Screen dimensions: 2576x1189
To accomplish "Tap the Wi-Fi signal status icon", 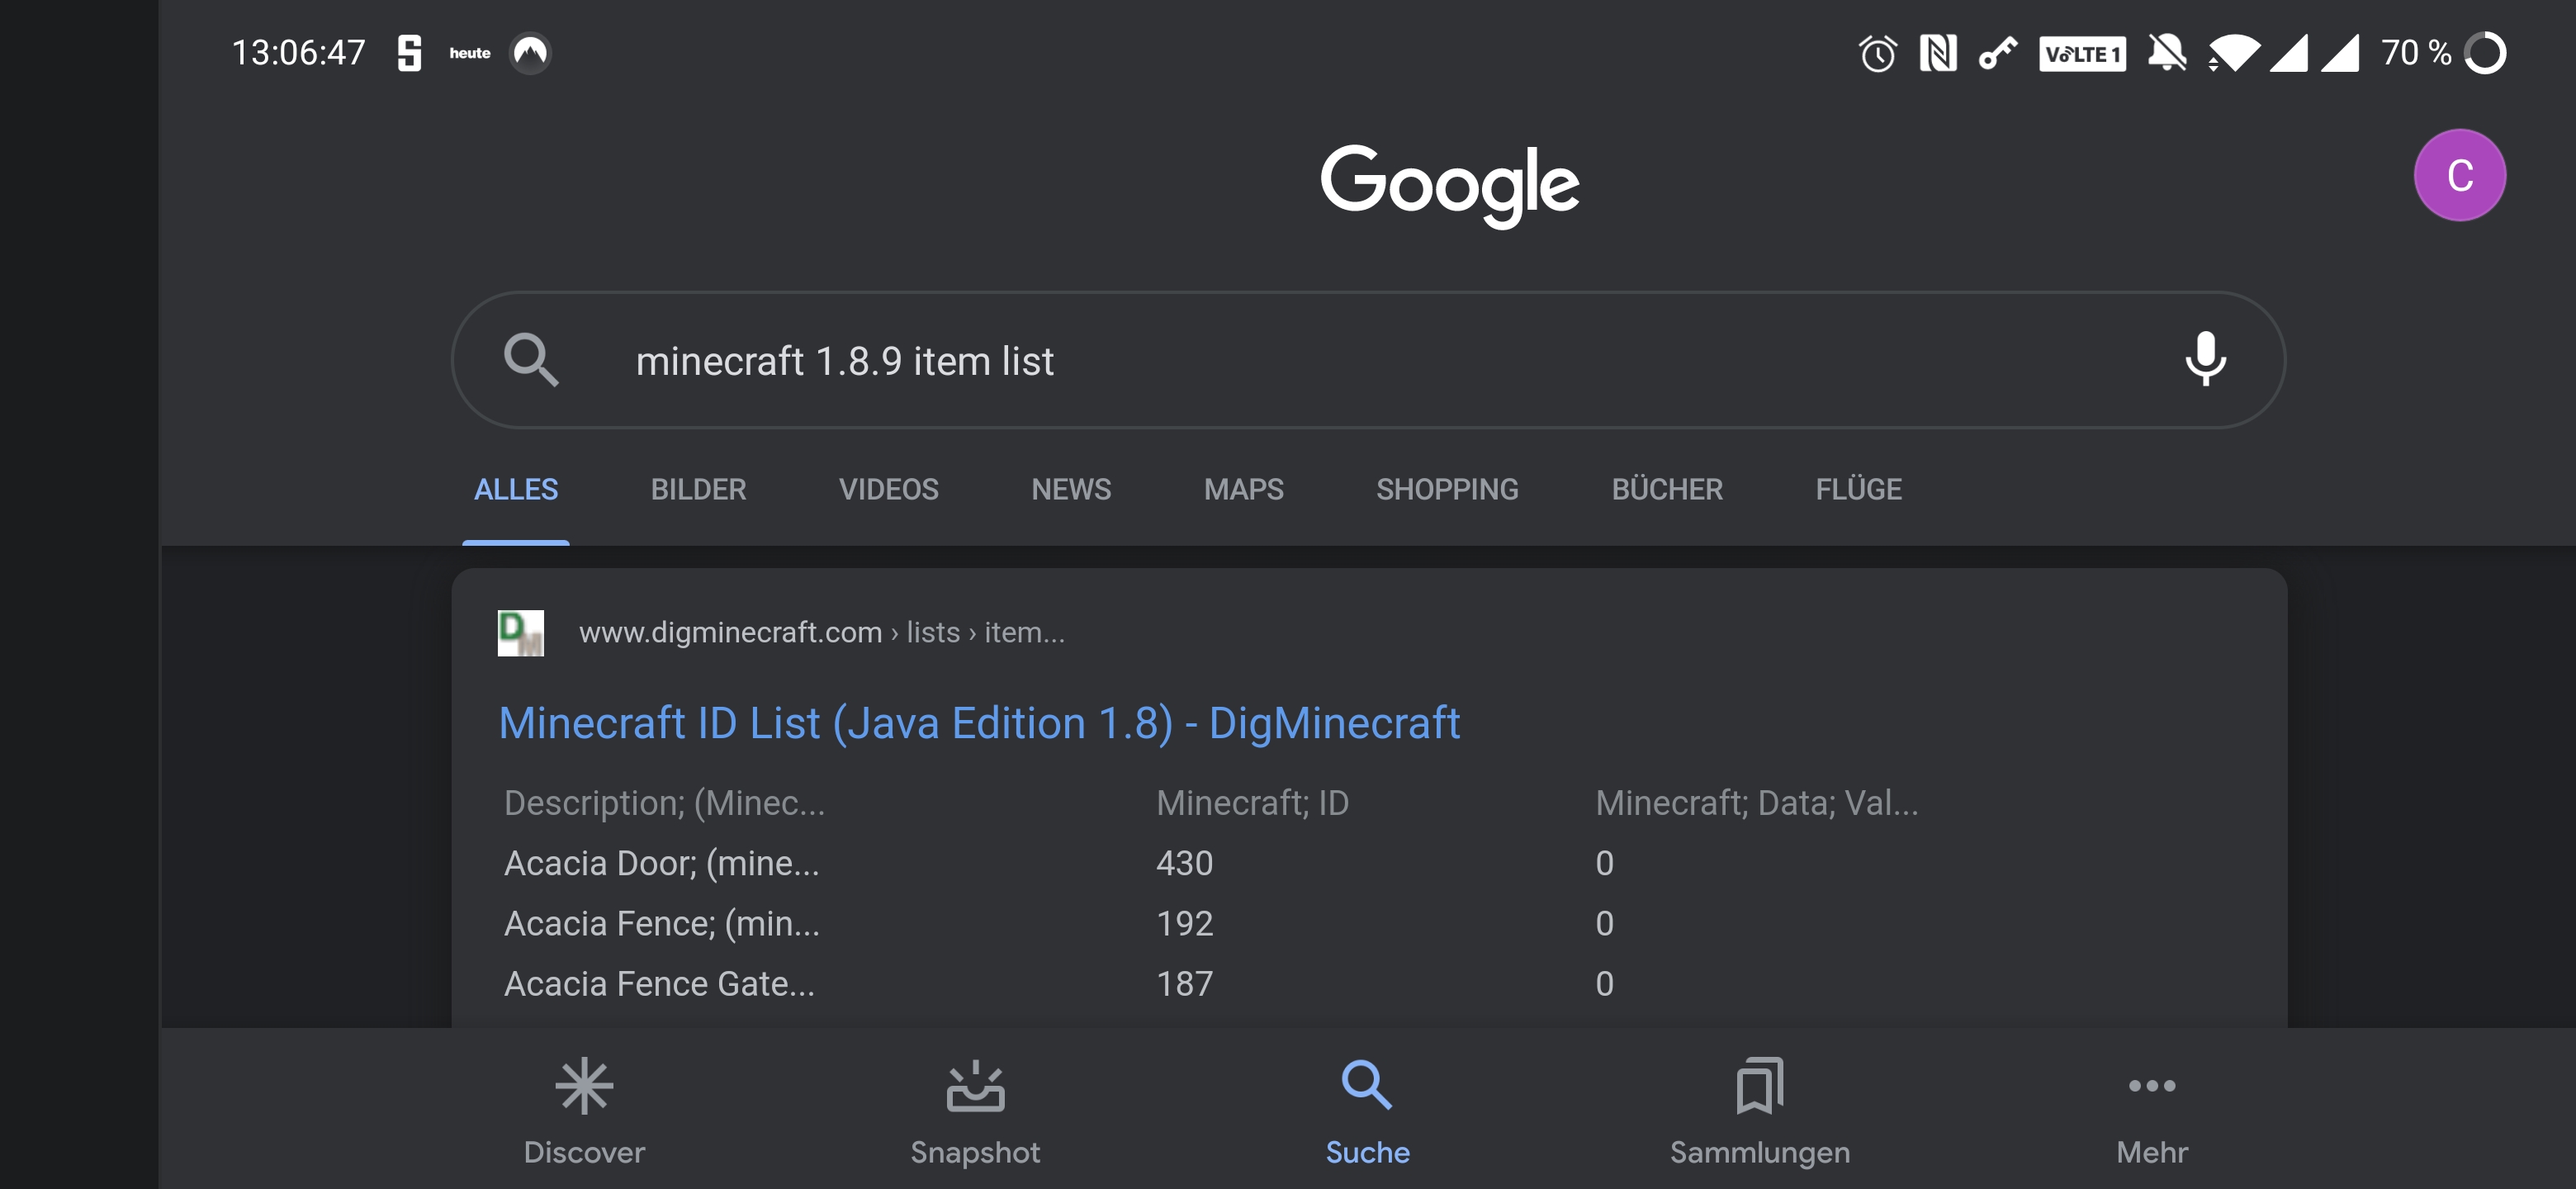I will 2233,53.
